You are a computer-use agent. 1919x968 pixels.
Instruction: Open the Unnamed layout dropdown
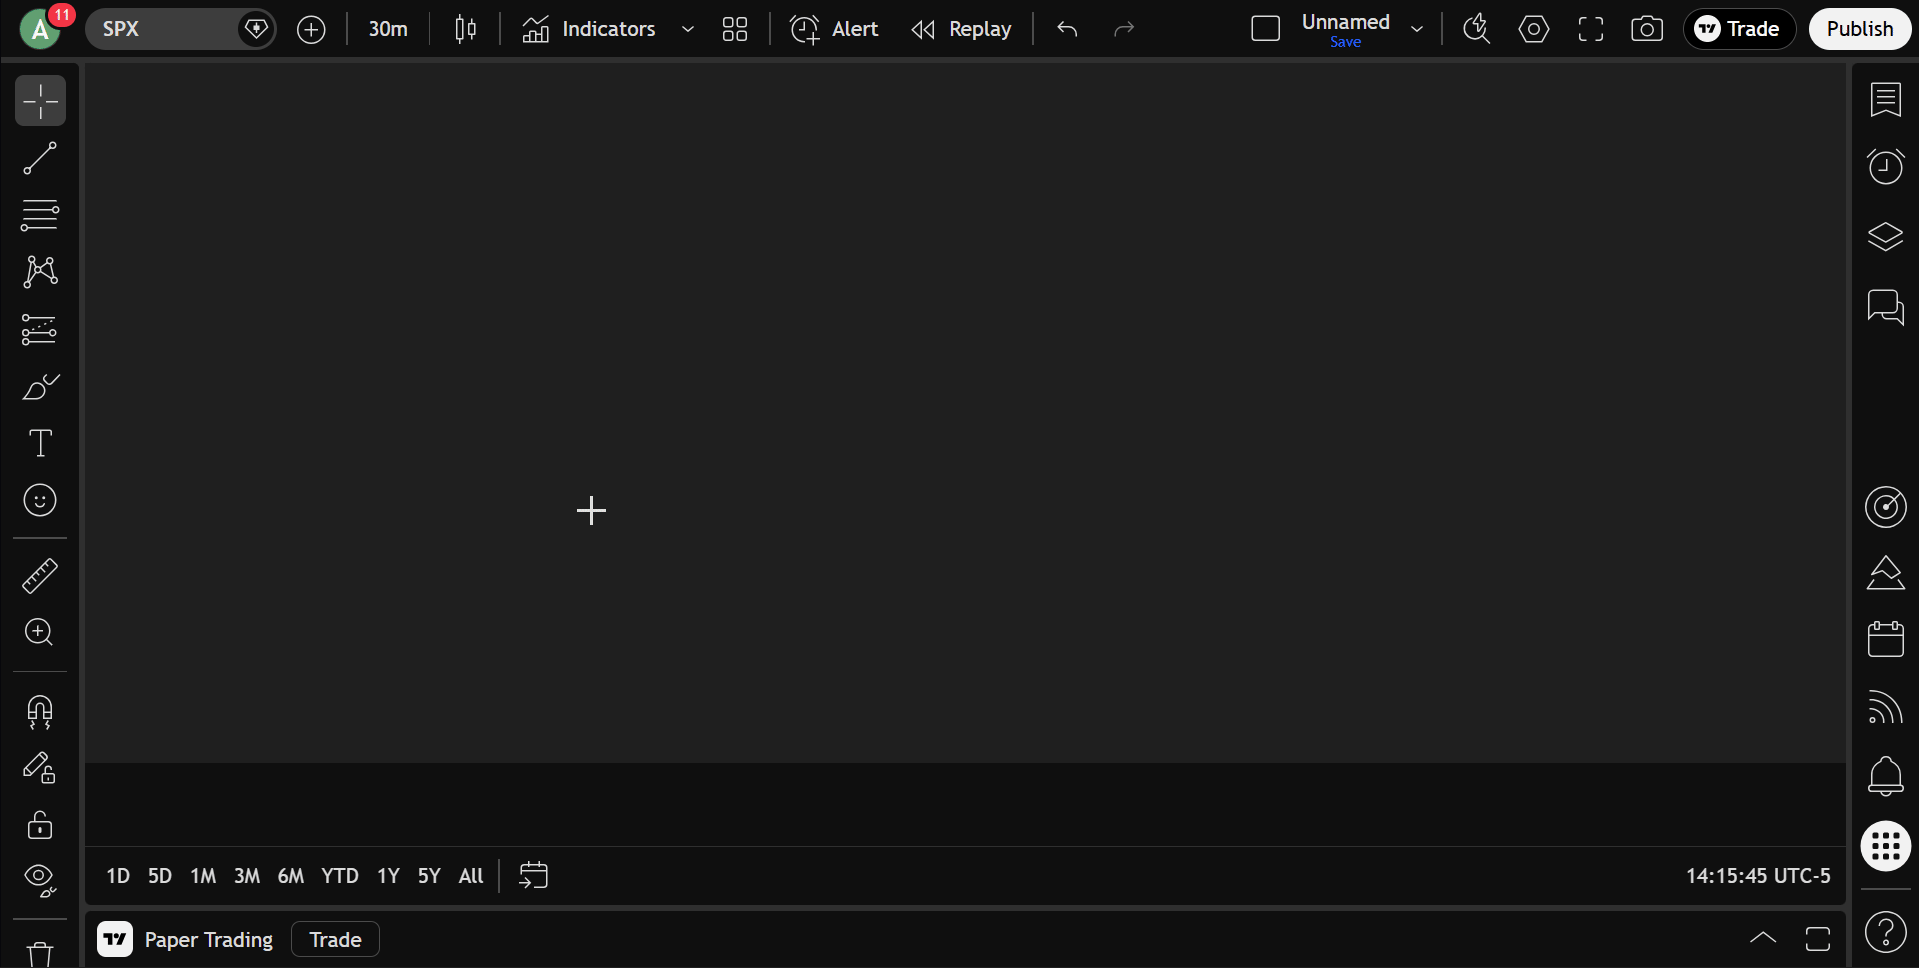[x=1417, y=29]
